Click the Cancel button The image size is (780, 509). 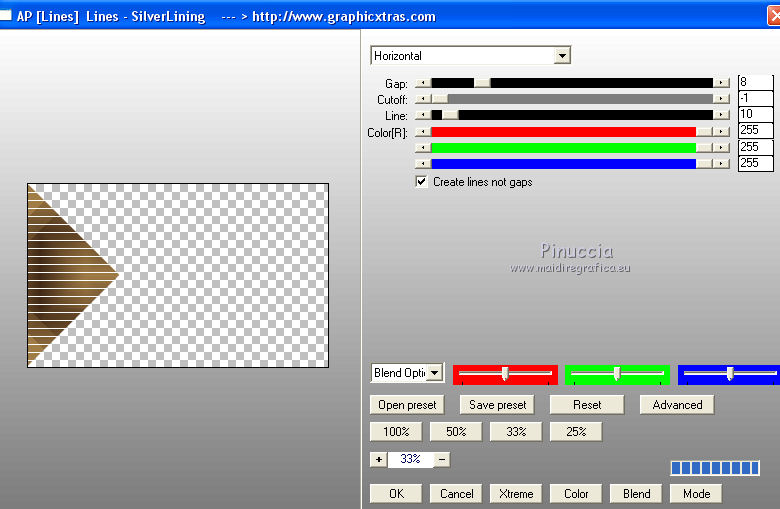coord(456,494)
